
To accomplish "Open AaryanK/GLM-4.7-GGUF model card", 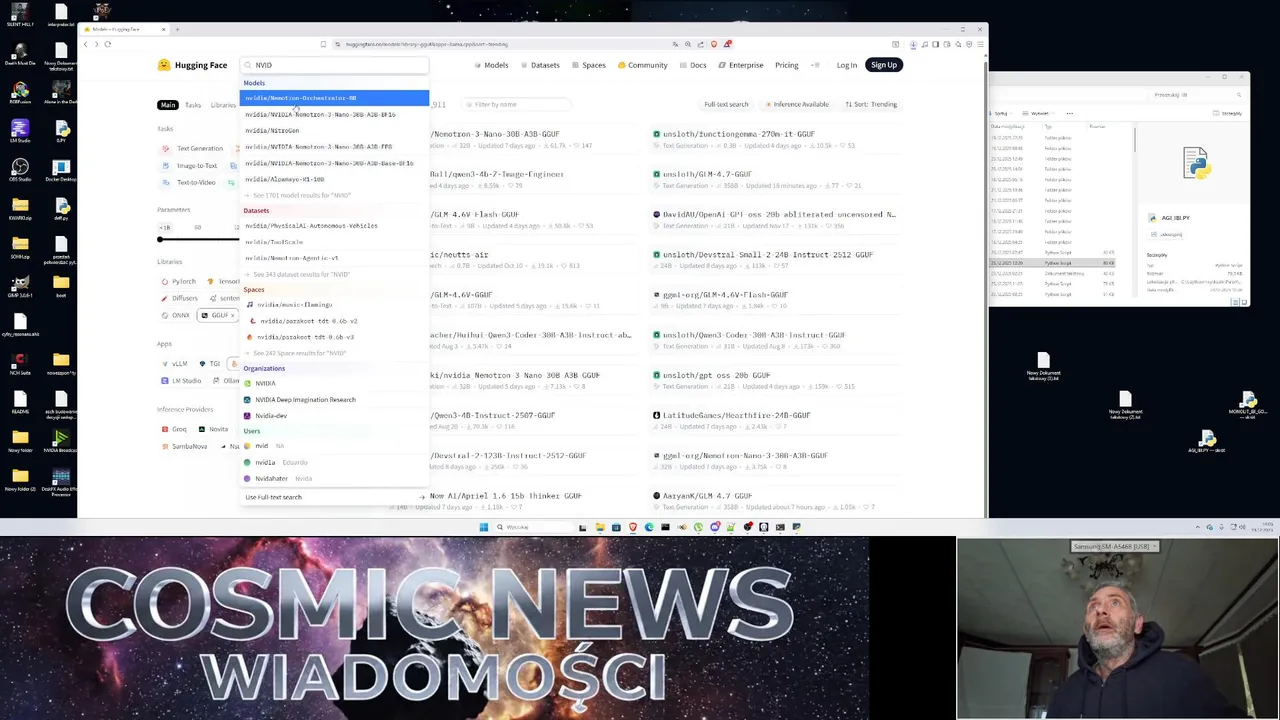I will pos(776,500).
